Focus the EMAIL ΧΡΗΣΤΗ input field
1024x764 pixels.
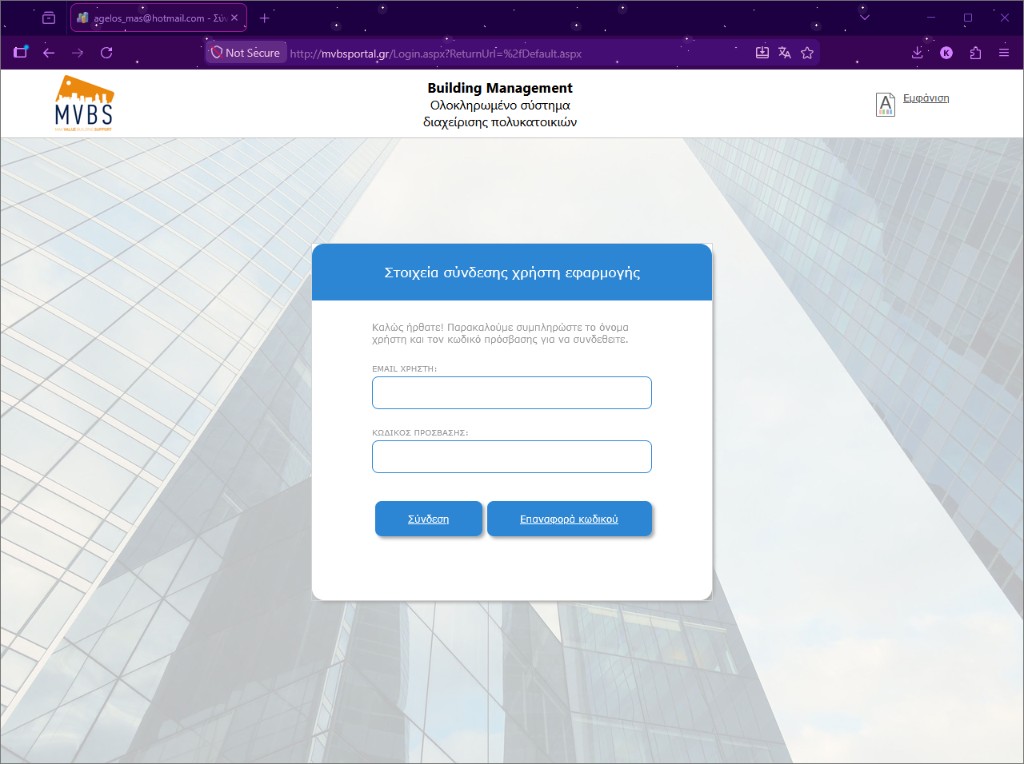coord(512,392)
